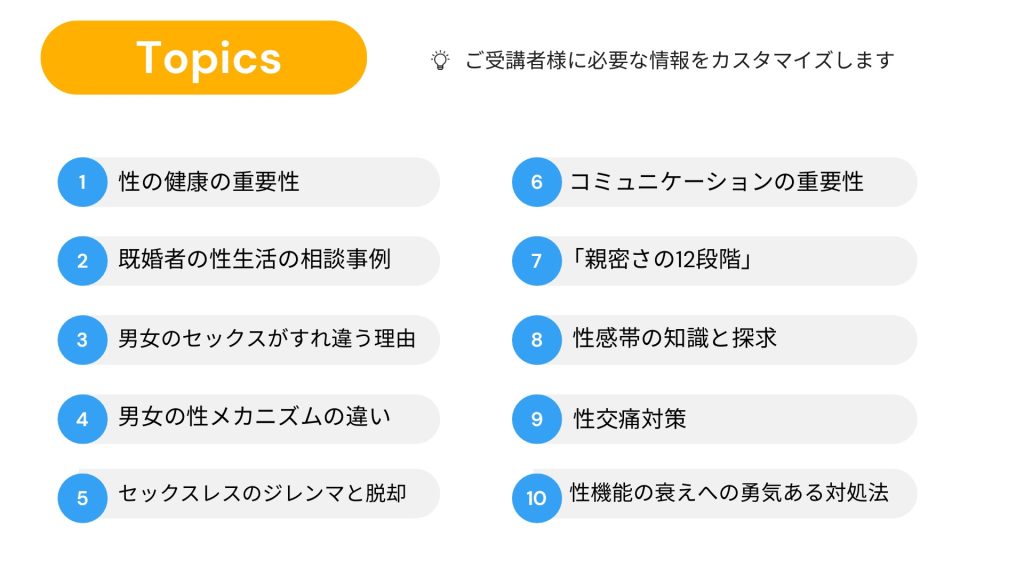Click the blue number 9 circle badge
1024x576 pixels.
(x=537, y=419)
